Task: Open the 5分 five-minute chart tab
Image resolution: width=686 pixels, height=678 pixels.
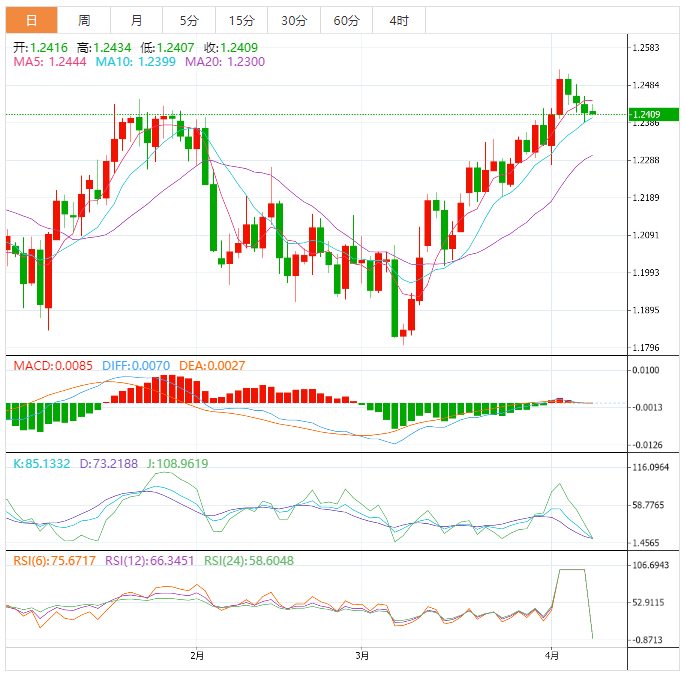Action: point(189,20)
